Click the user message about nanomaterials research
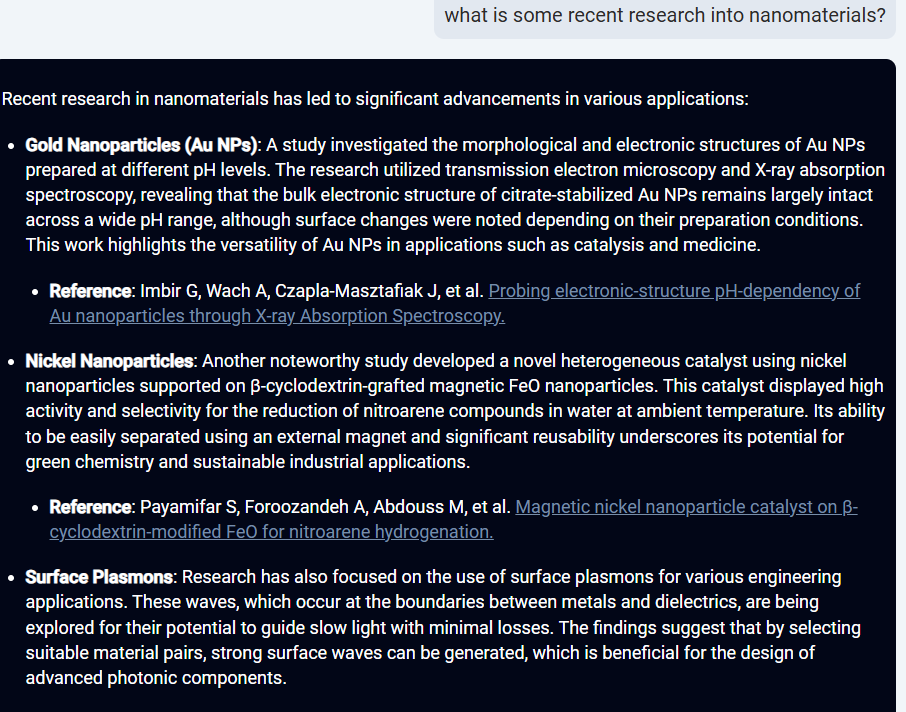This screenshot has height=712, width=906. pyautogui.click(x=664, y=15)
